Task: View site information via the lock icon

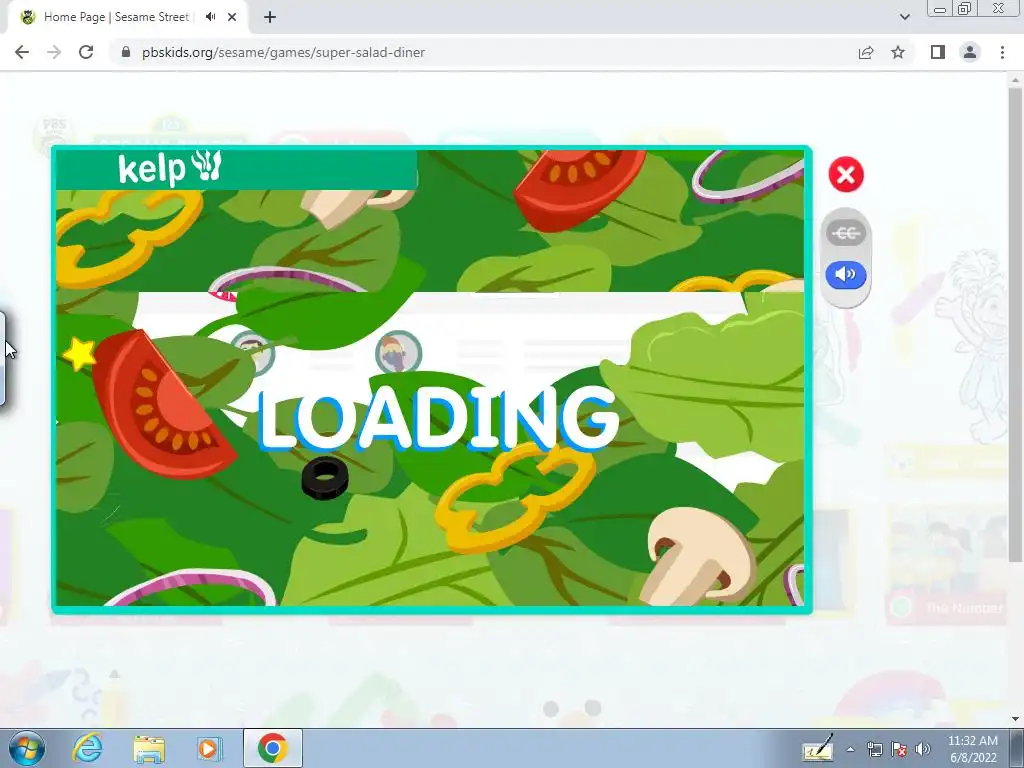Action: 126,52
